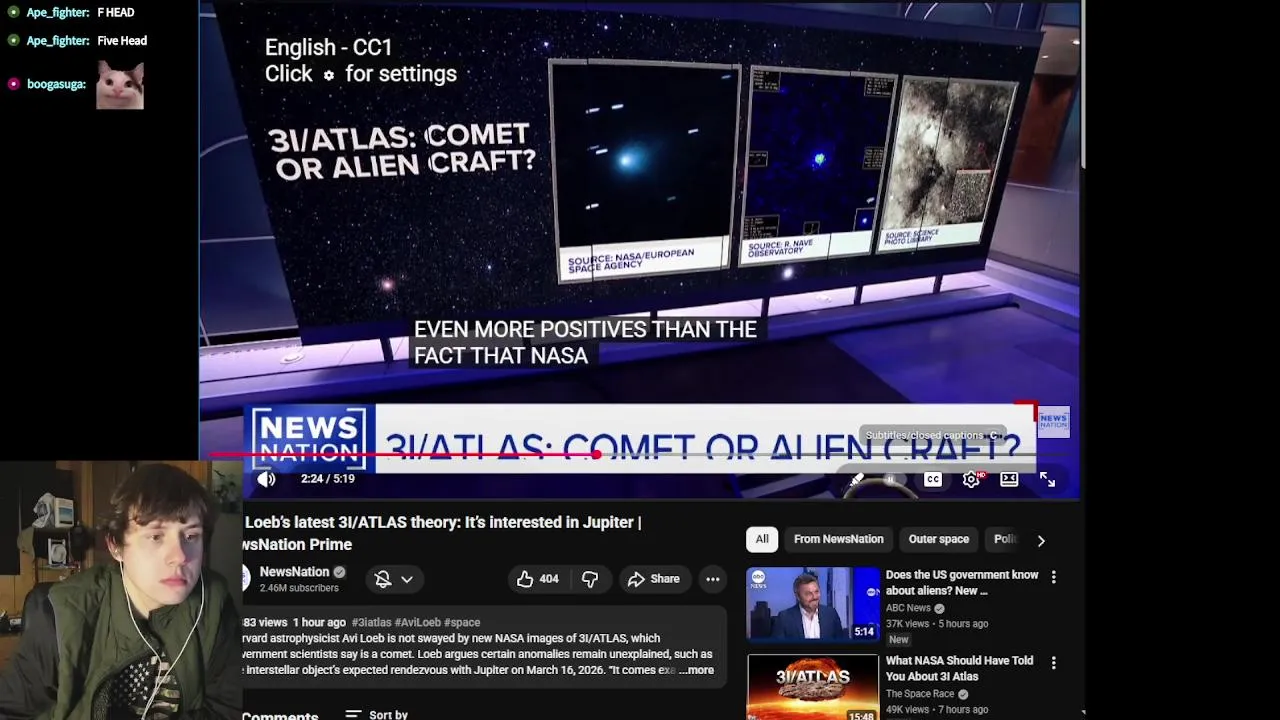
Task: Dislike the video with thumbs-down button
Action: coord(590,579)
